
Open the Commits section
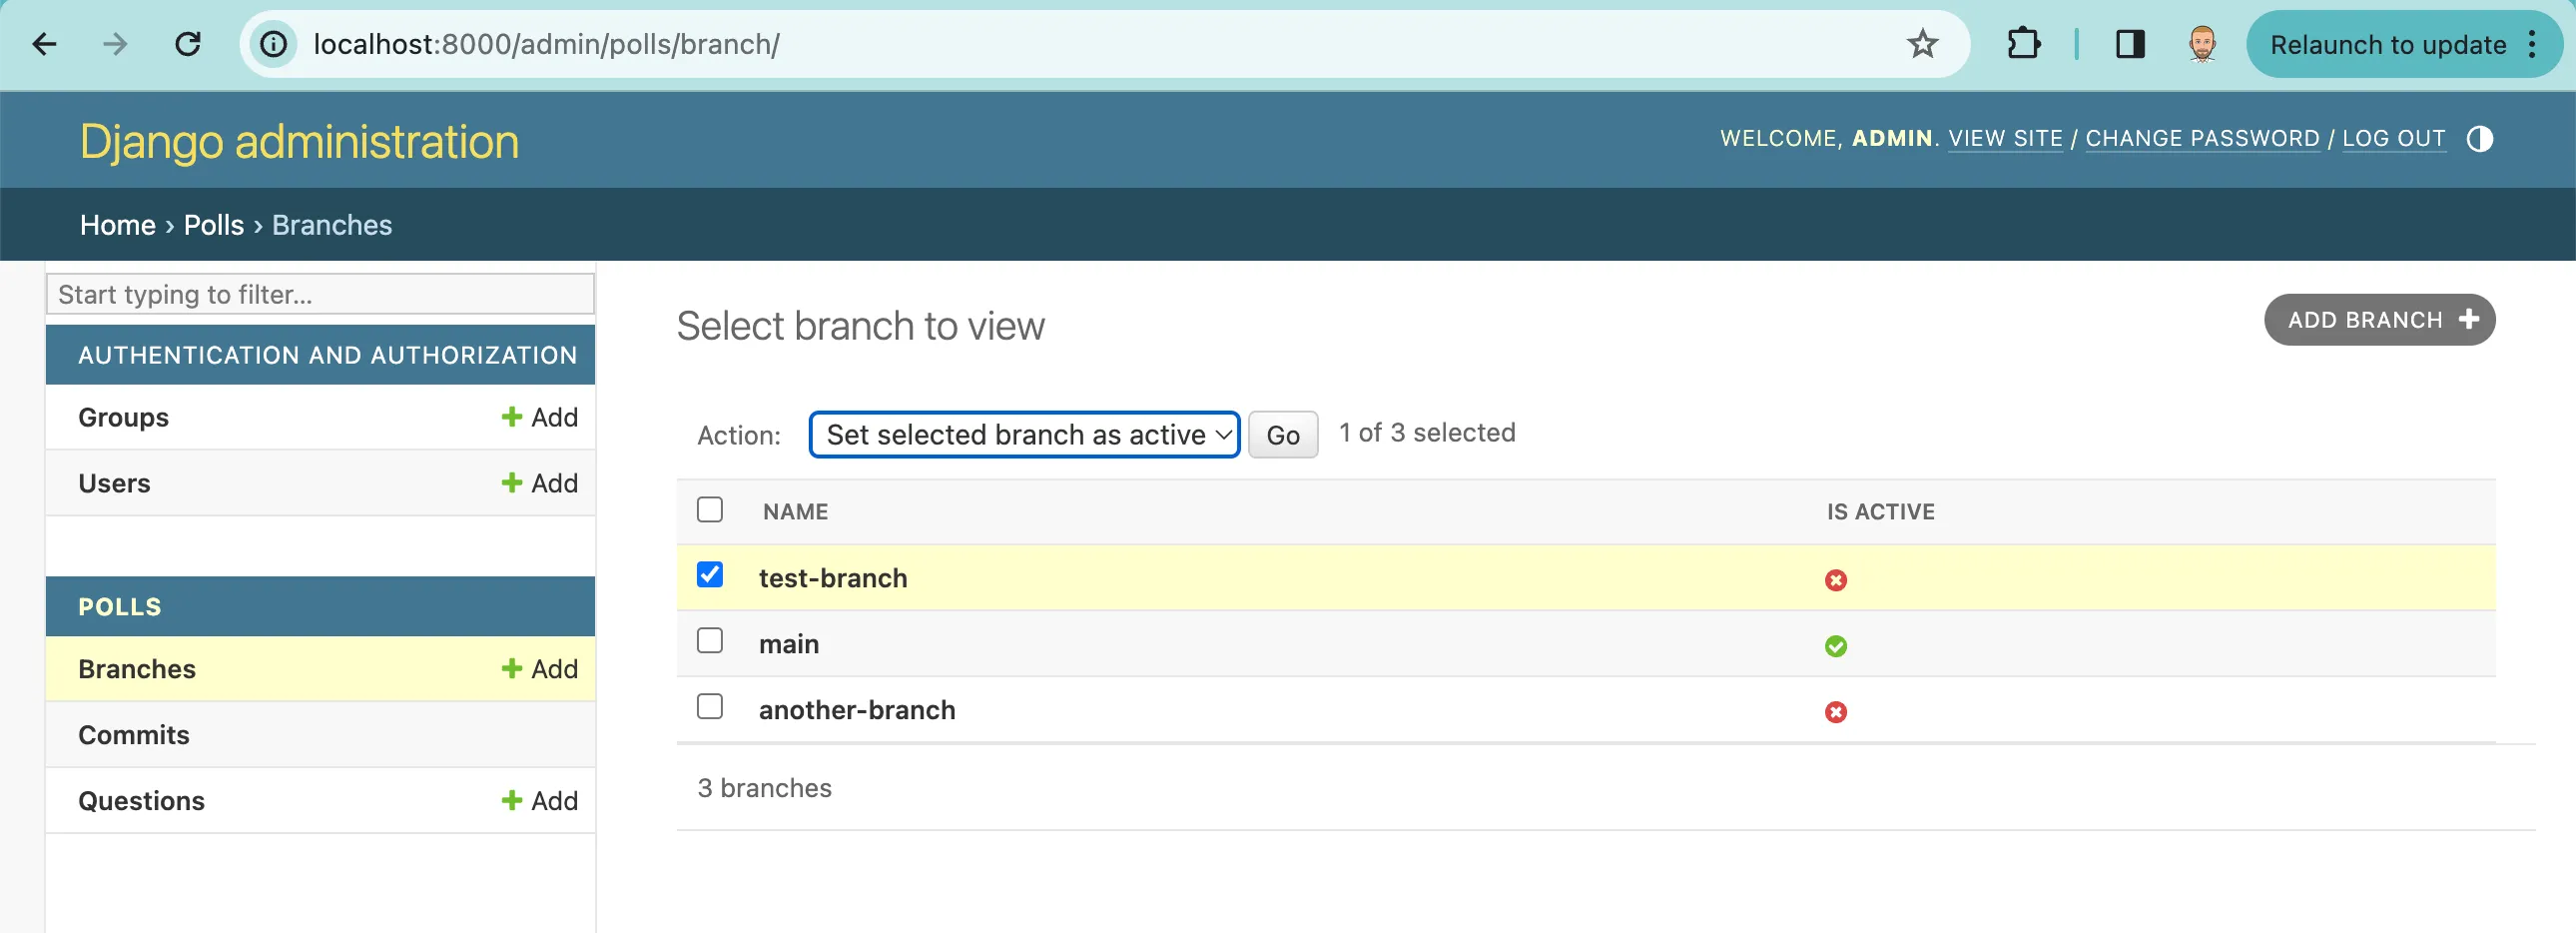point(134,734)
